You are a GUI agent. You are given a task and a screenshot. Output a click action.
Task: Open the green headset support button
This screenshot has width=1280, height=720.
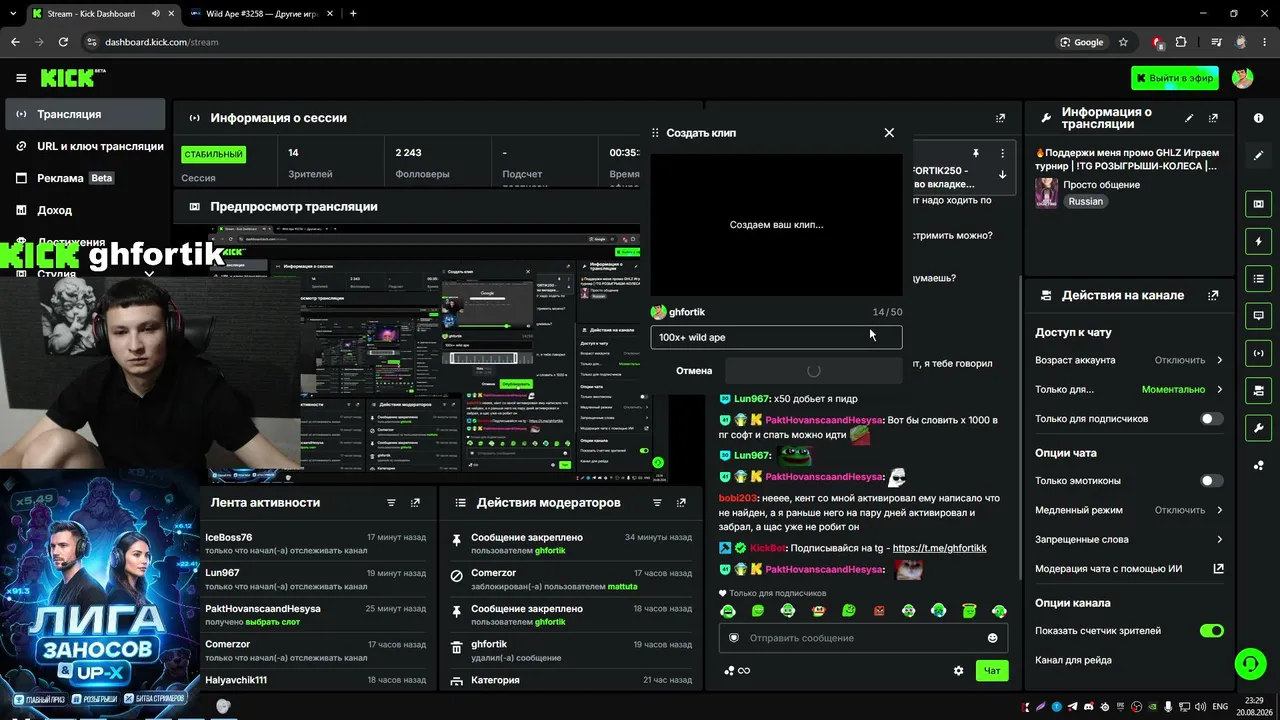[x=1249, y=663]
